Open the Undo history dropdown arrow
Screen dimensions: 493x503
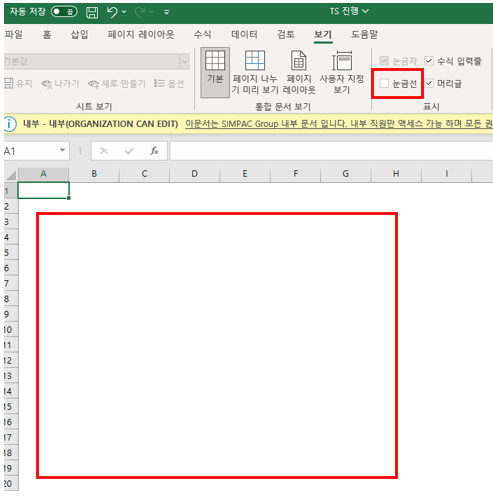124,12
